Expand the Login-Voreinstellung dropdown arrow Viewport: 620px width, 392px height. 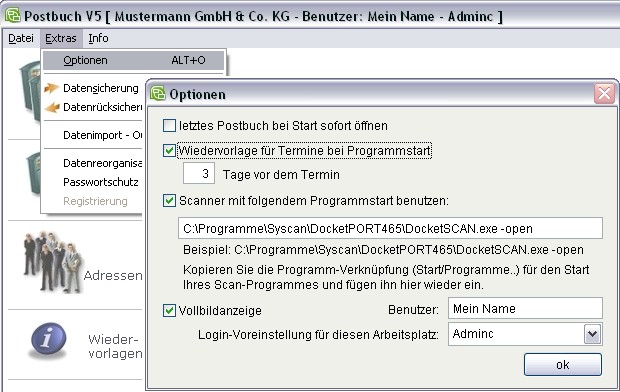592,334
